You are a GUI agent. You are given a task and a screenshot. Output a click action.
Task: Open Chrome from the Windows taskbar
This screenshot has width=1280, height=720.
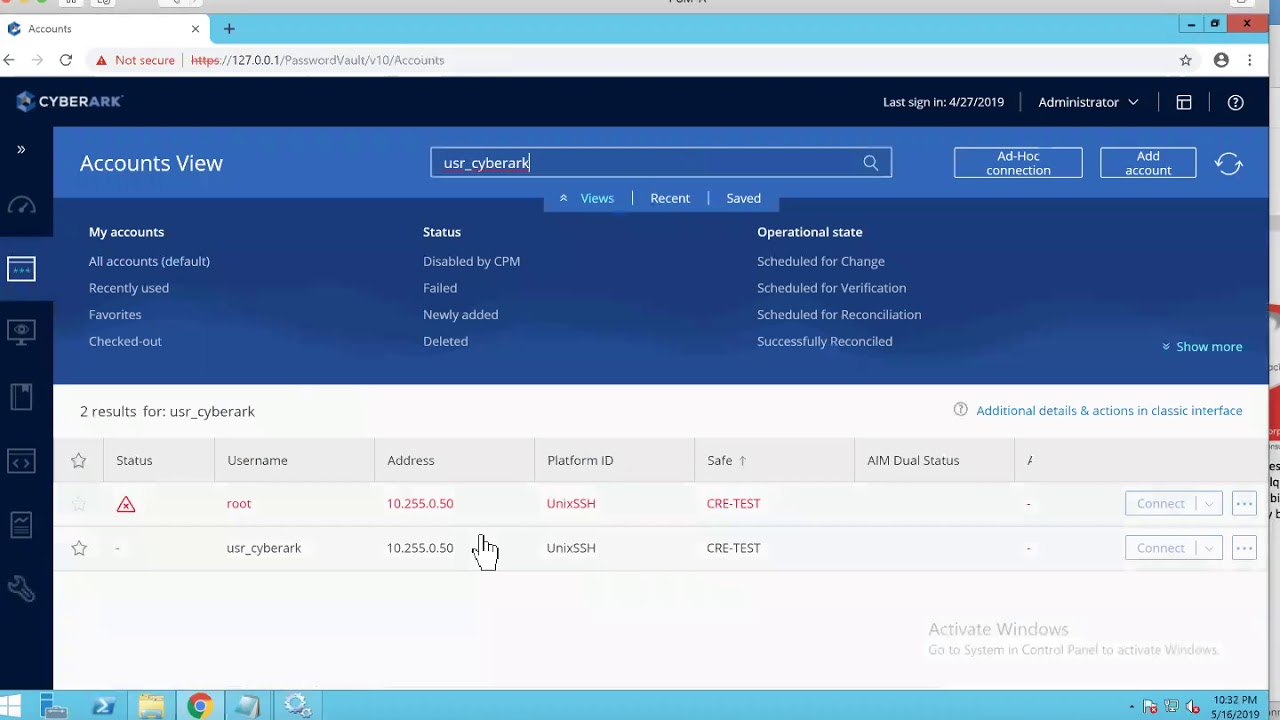tap(200, 707)
